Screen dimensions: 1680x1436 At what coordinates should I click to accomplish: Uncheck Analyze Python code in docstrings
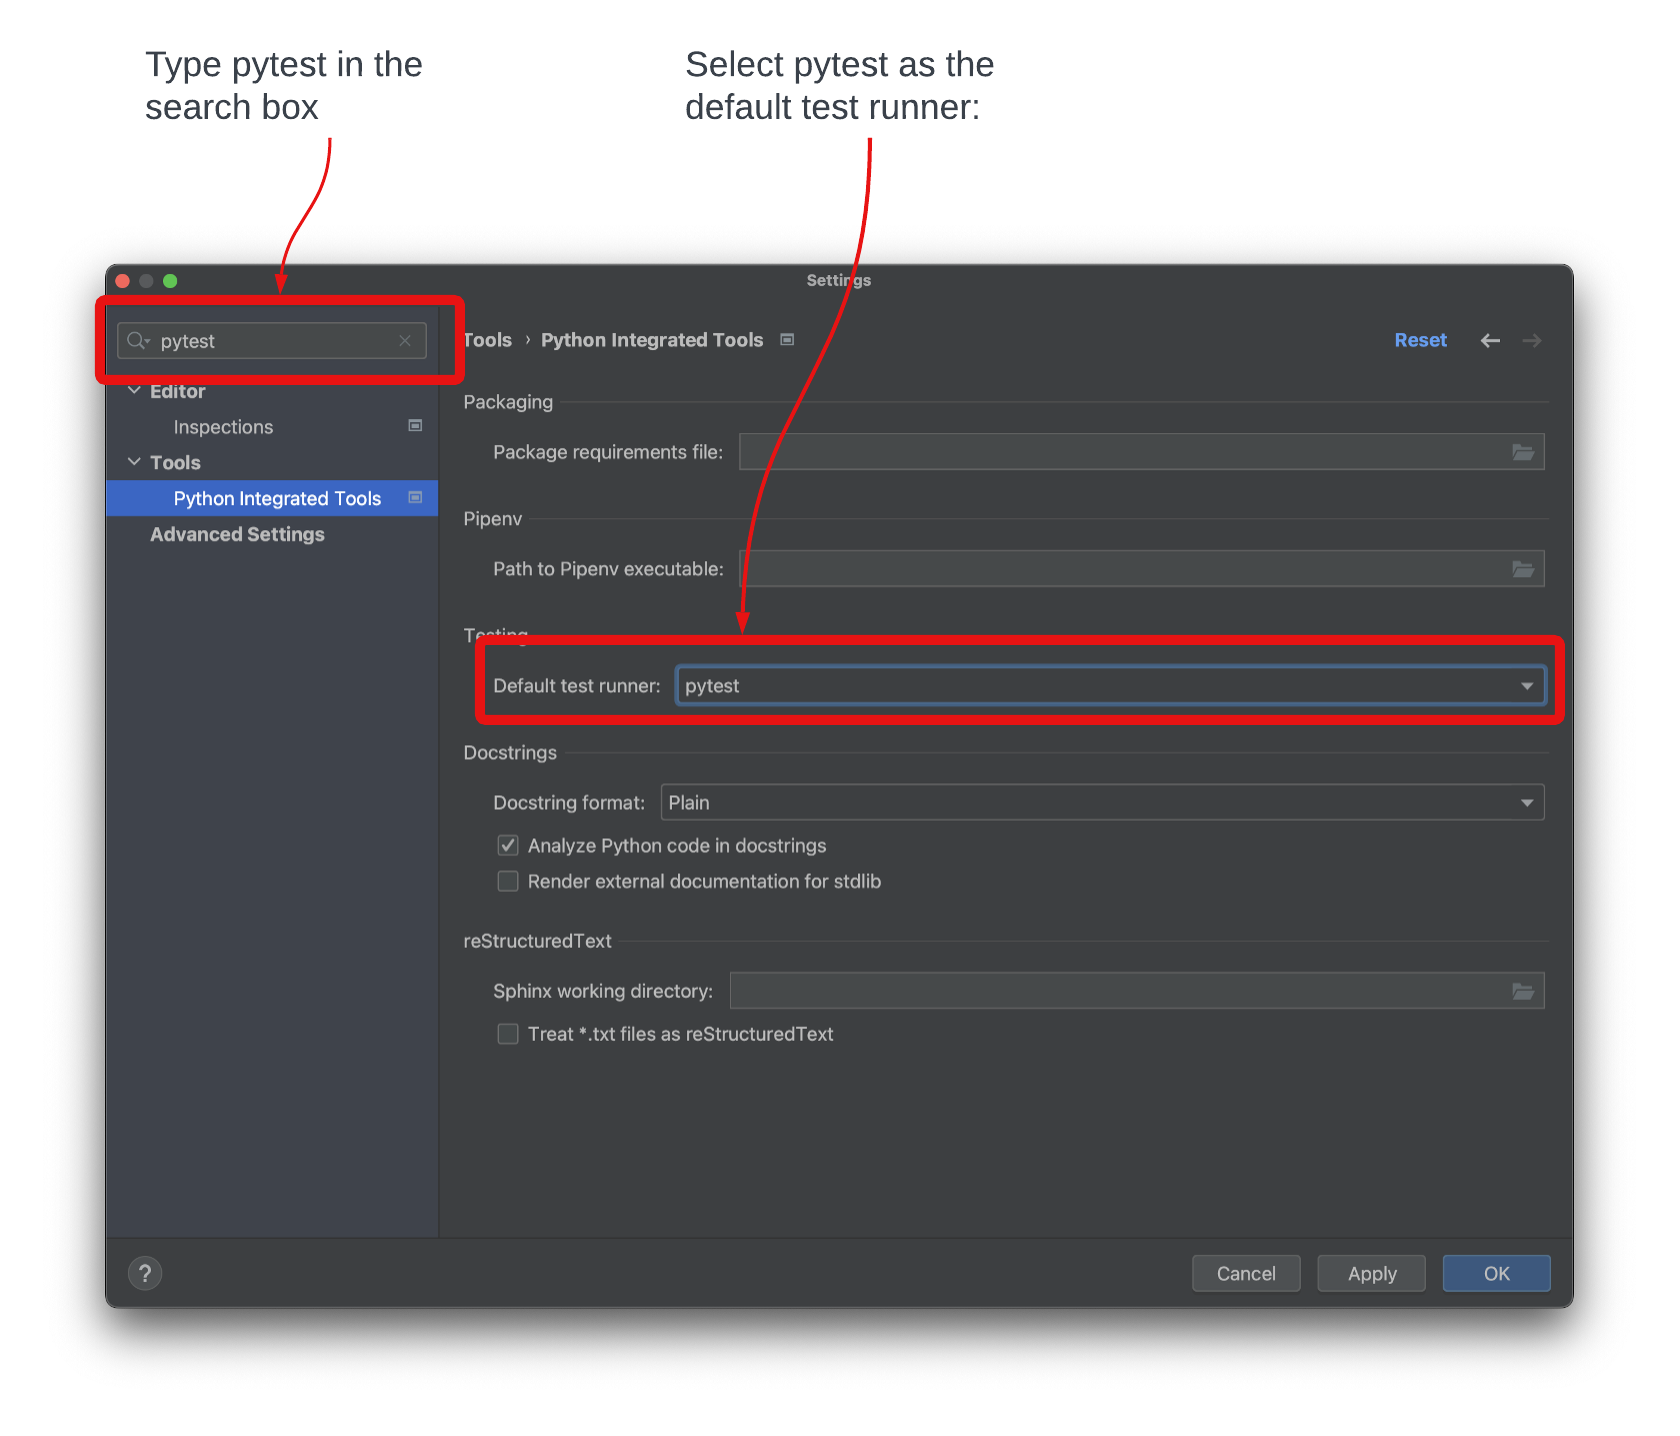[x=508, y=845]
